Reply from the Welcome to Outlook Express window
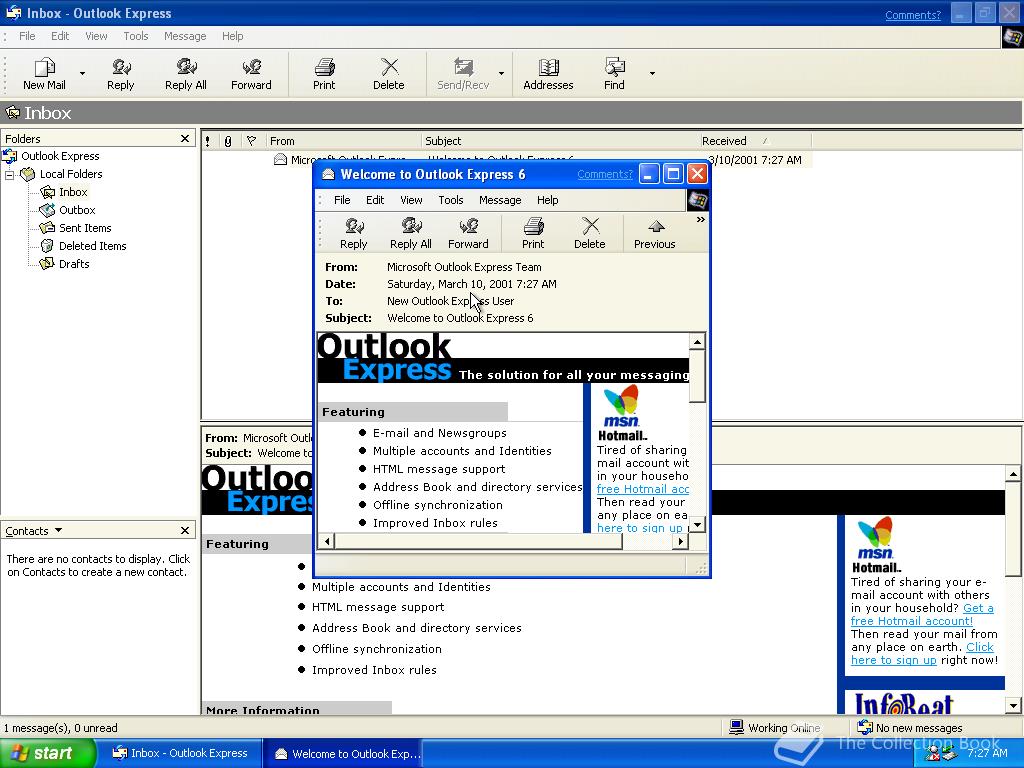1024x768 pixels. [x=353, y=233]
